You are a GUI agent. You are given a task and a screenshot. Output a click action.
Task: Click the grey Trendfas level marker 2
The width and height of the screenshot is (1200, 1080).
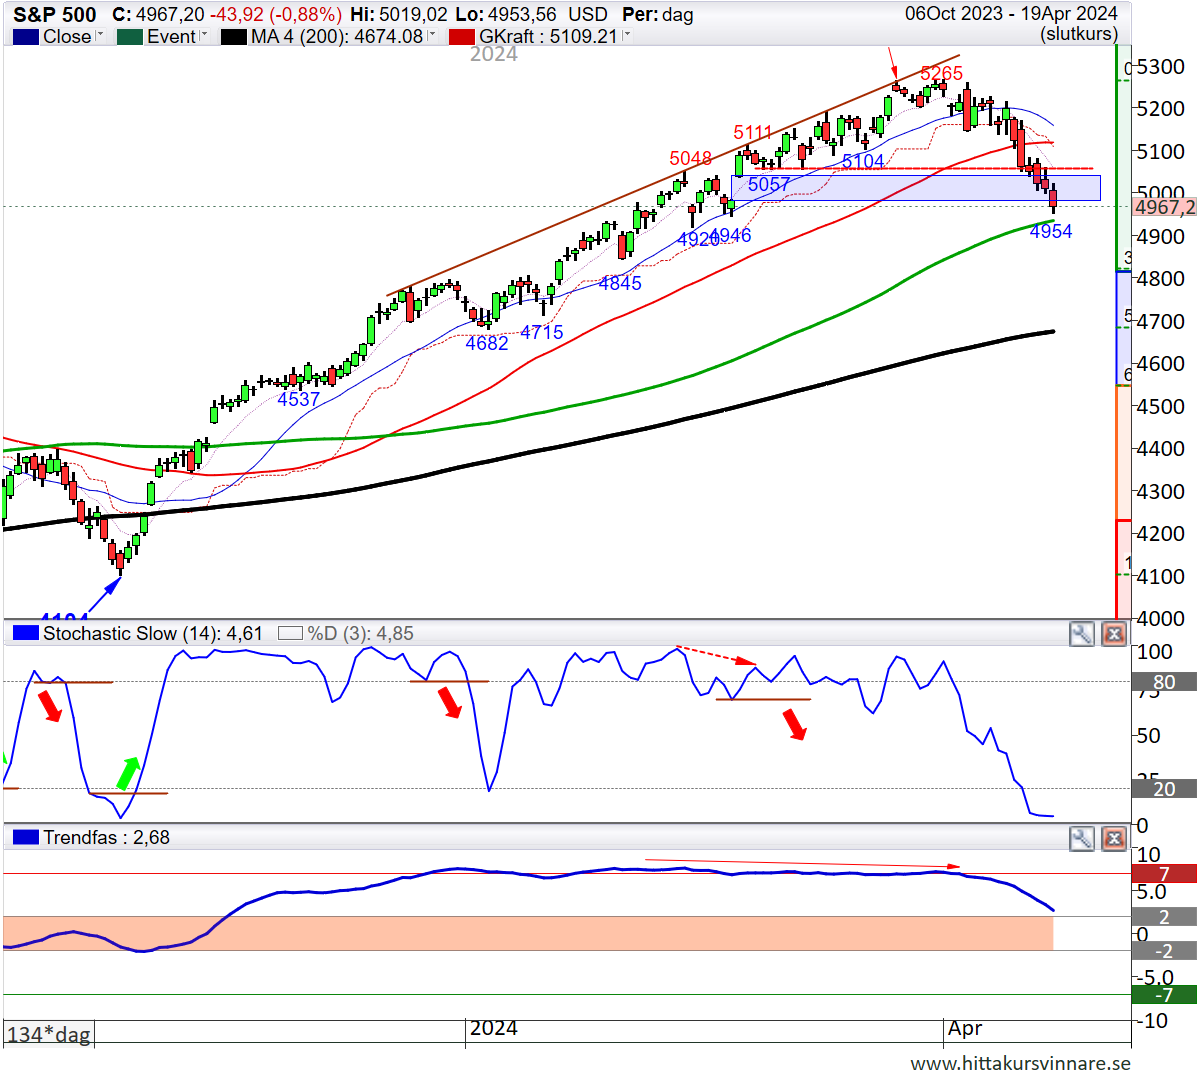pos(1164,918)
